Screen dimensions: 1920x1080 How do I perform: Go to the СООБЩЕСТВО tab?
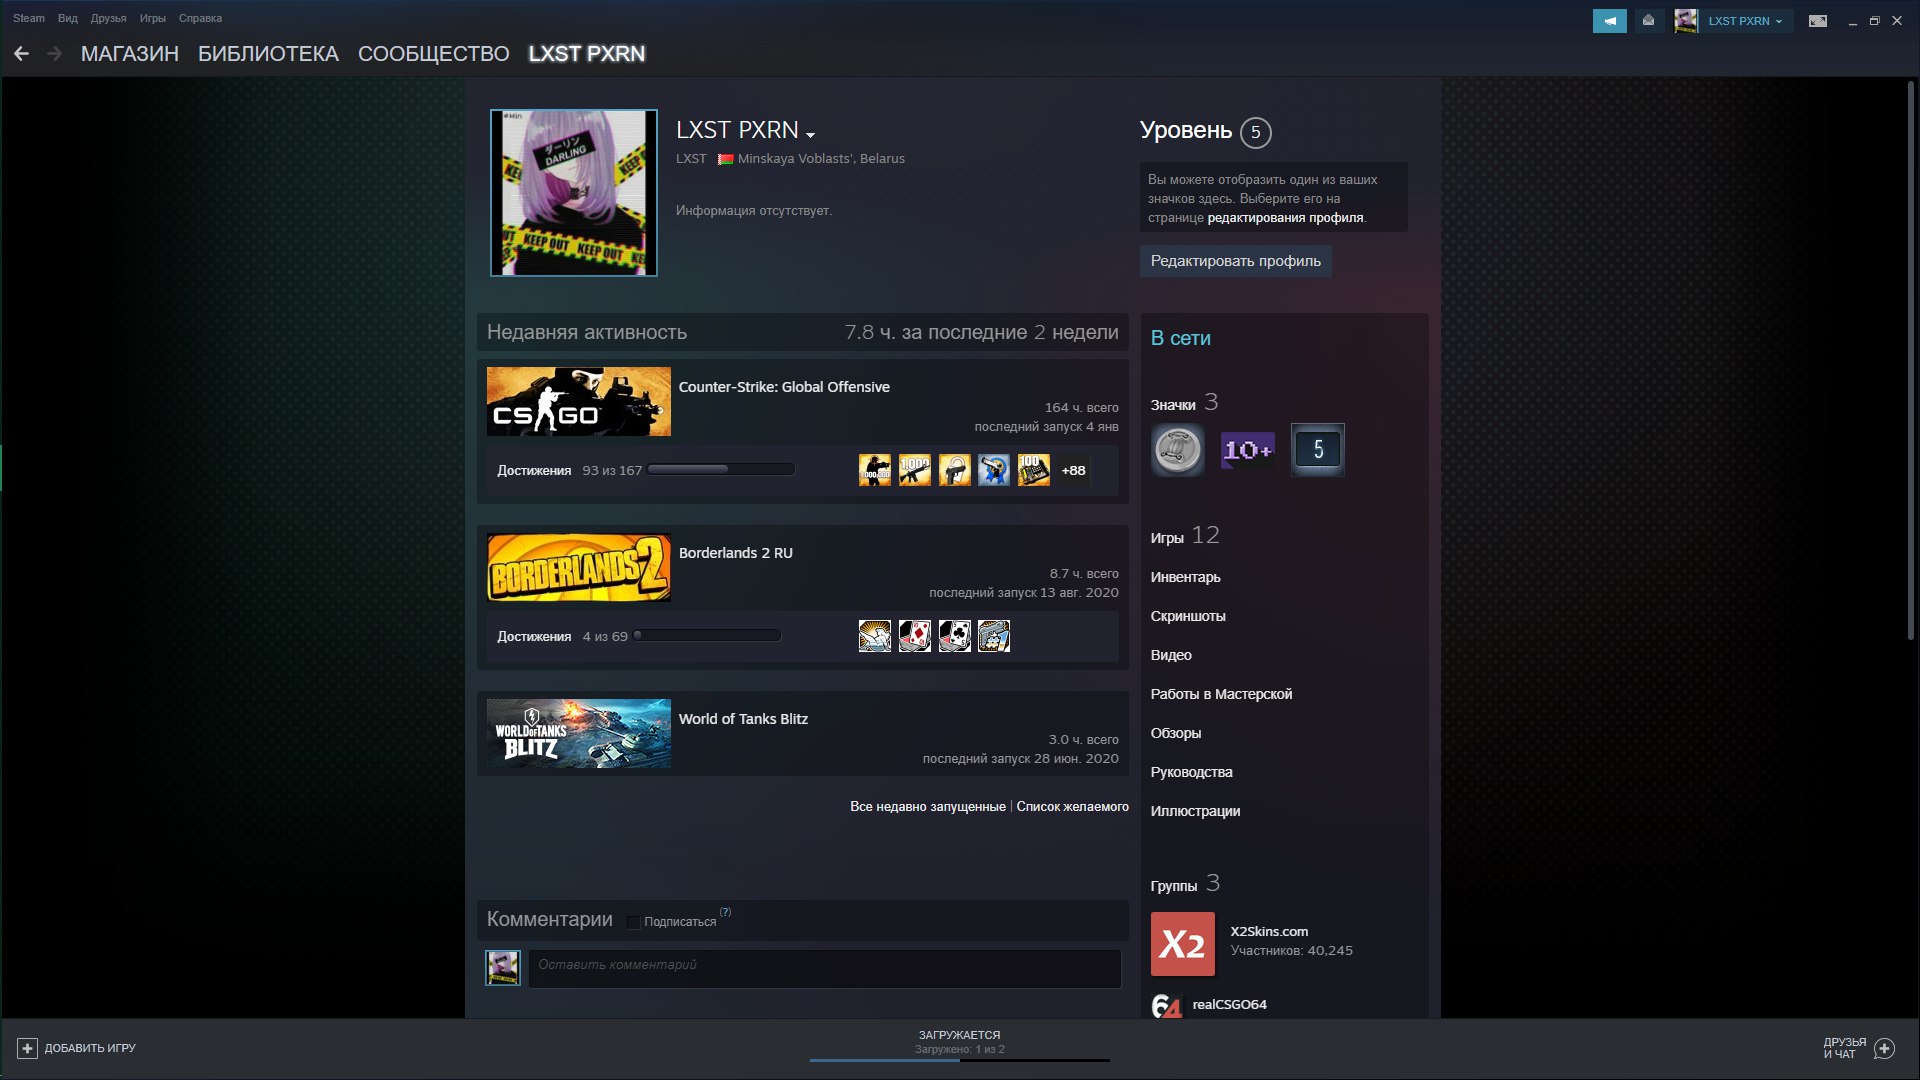coord(434,54)
